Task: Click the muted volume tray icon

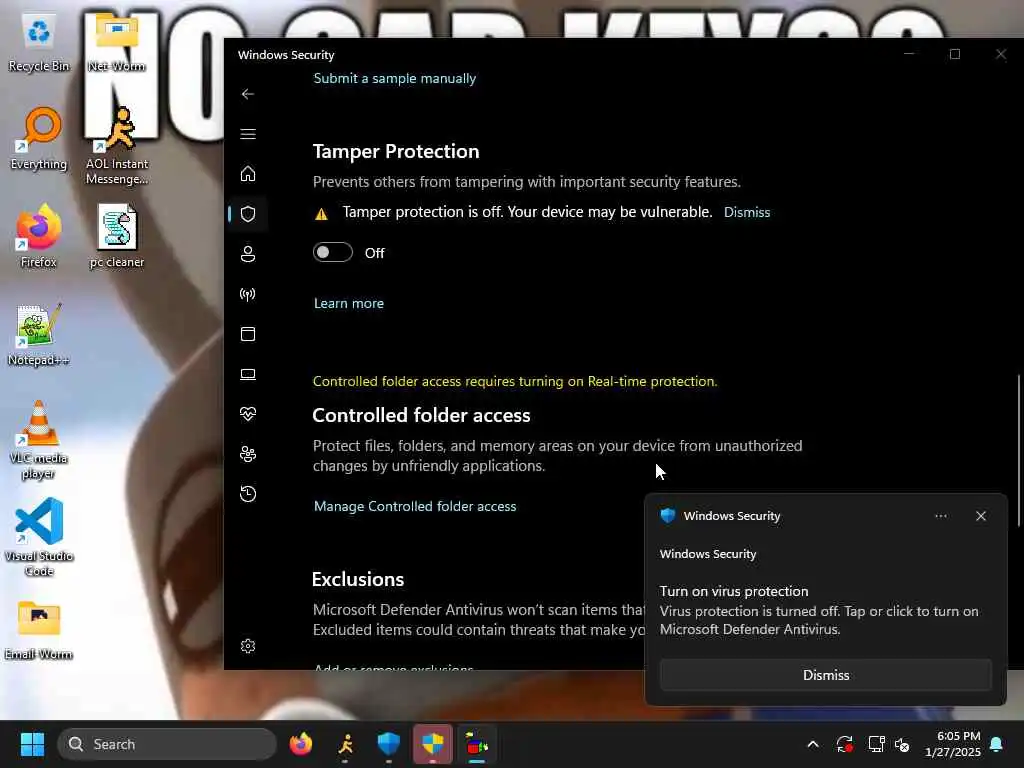Action: [x=903, y=744]
